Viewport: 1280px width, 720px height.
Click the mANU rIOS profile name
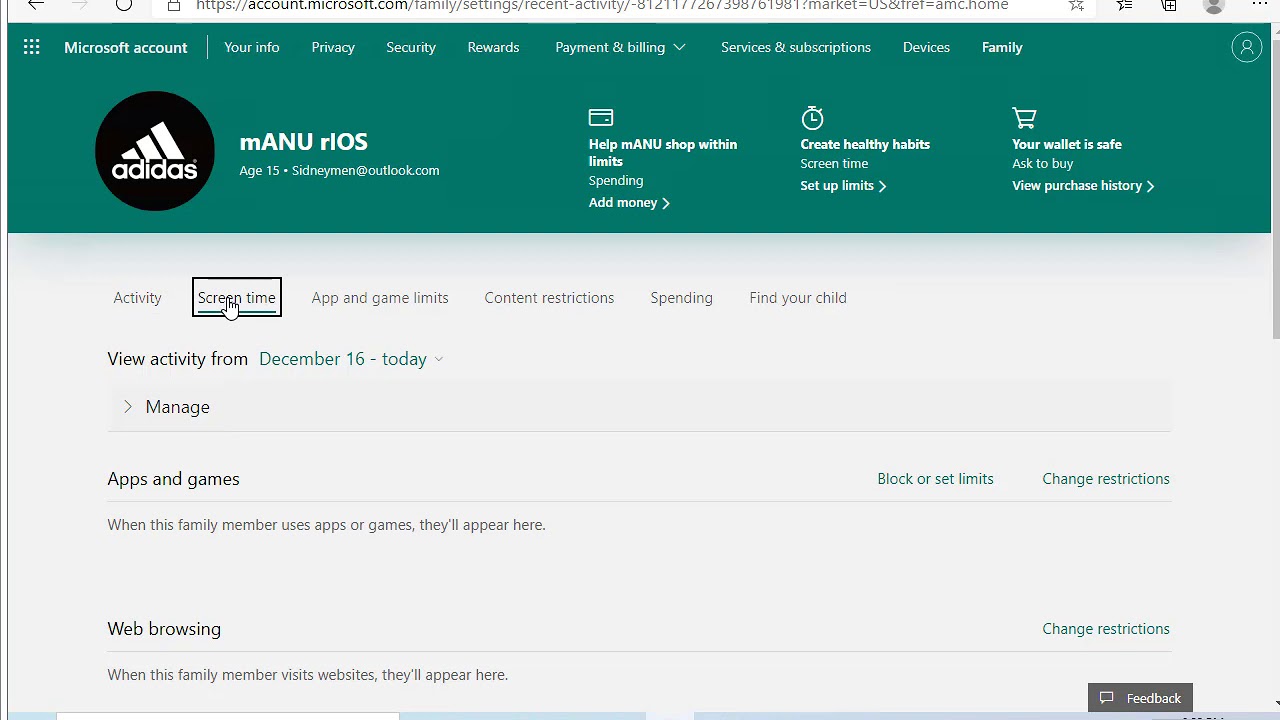pos(304,142)
